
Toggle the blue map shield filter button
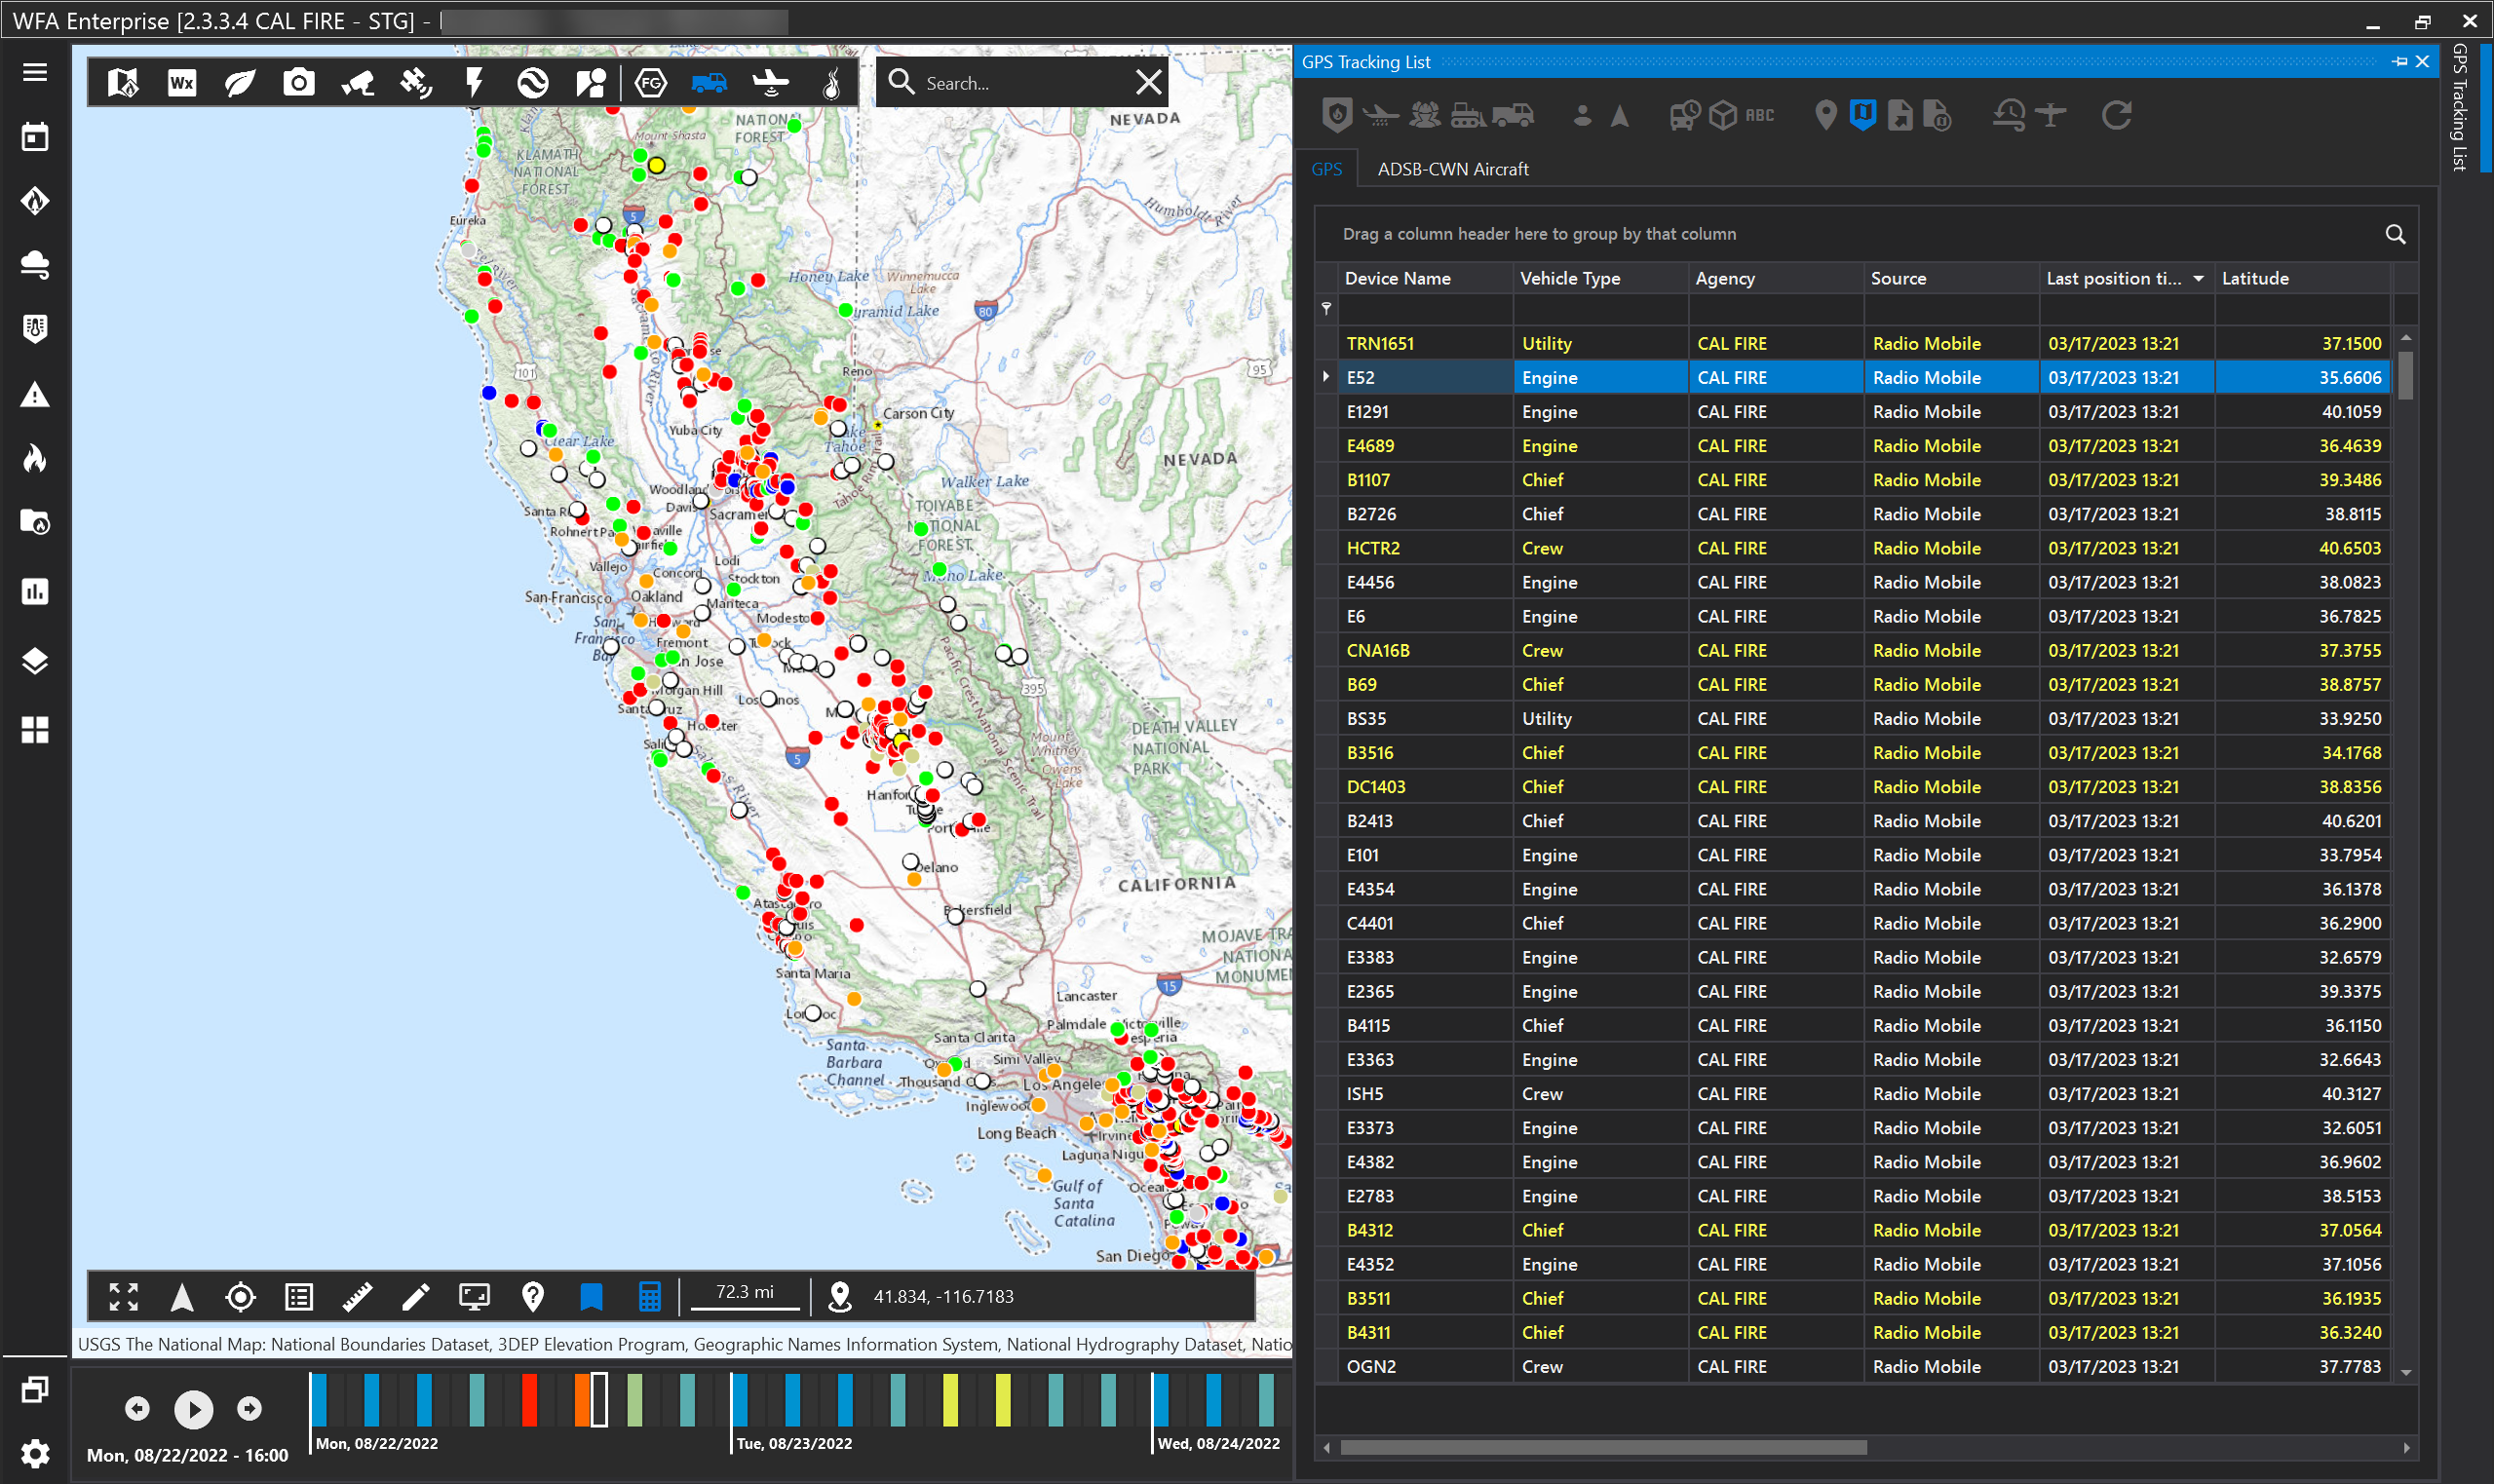[x=1862, y=115]
